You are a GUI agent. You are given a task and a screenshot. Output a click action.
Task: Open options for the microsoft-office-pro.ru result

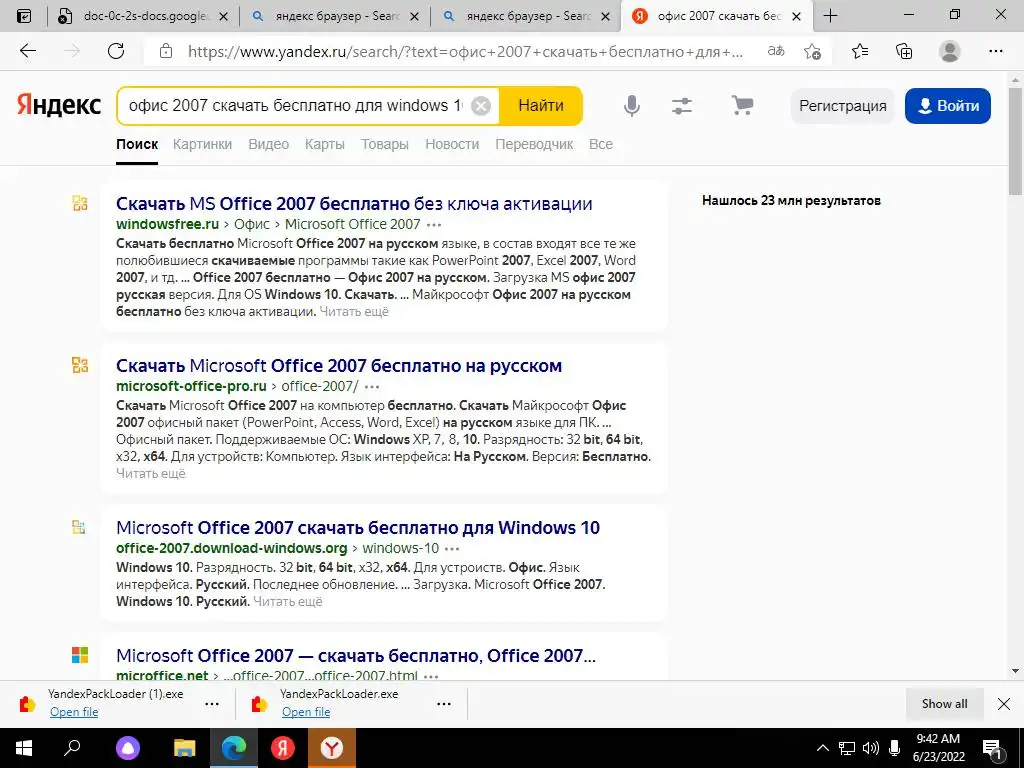(372, 387)
